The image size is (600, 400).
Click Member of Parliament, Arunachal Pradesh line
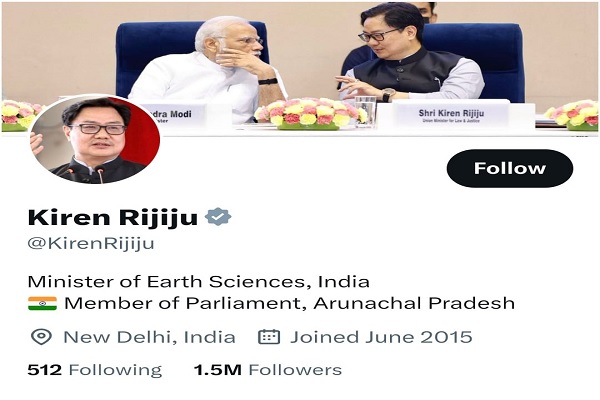[x=289, y=303]
